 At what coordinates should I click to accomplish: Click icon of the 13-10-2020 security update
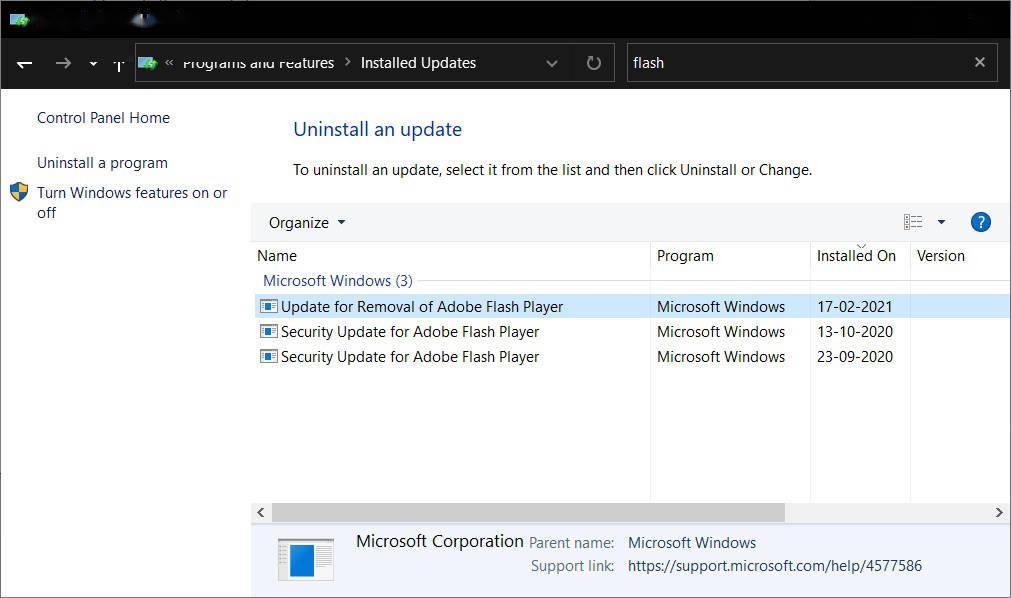268,331
